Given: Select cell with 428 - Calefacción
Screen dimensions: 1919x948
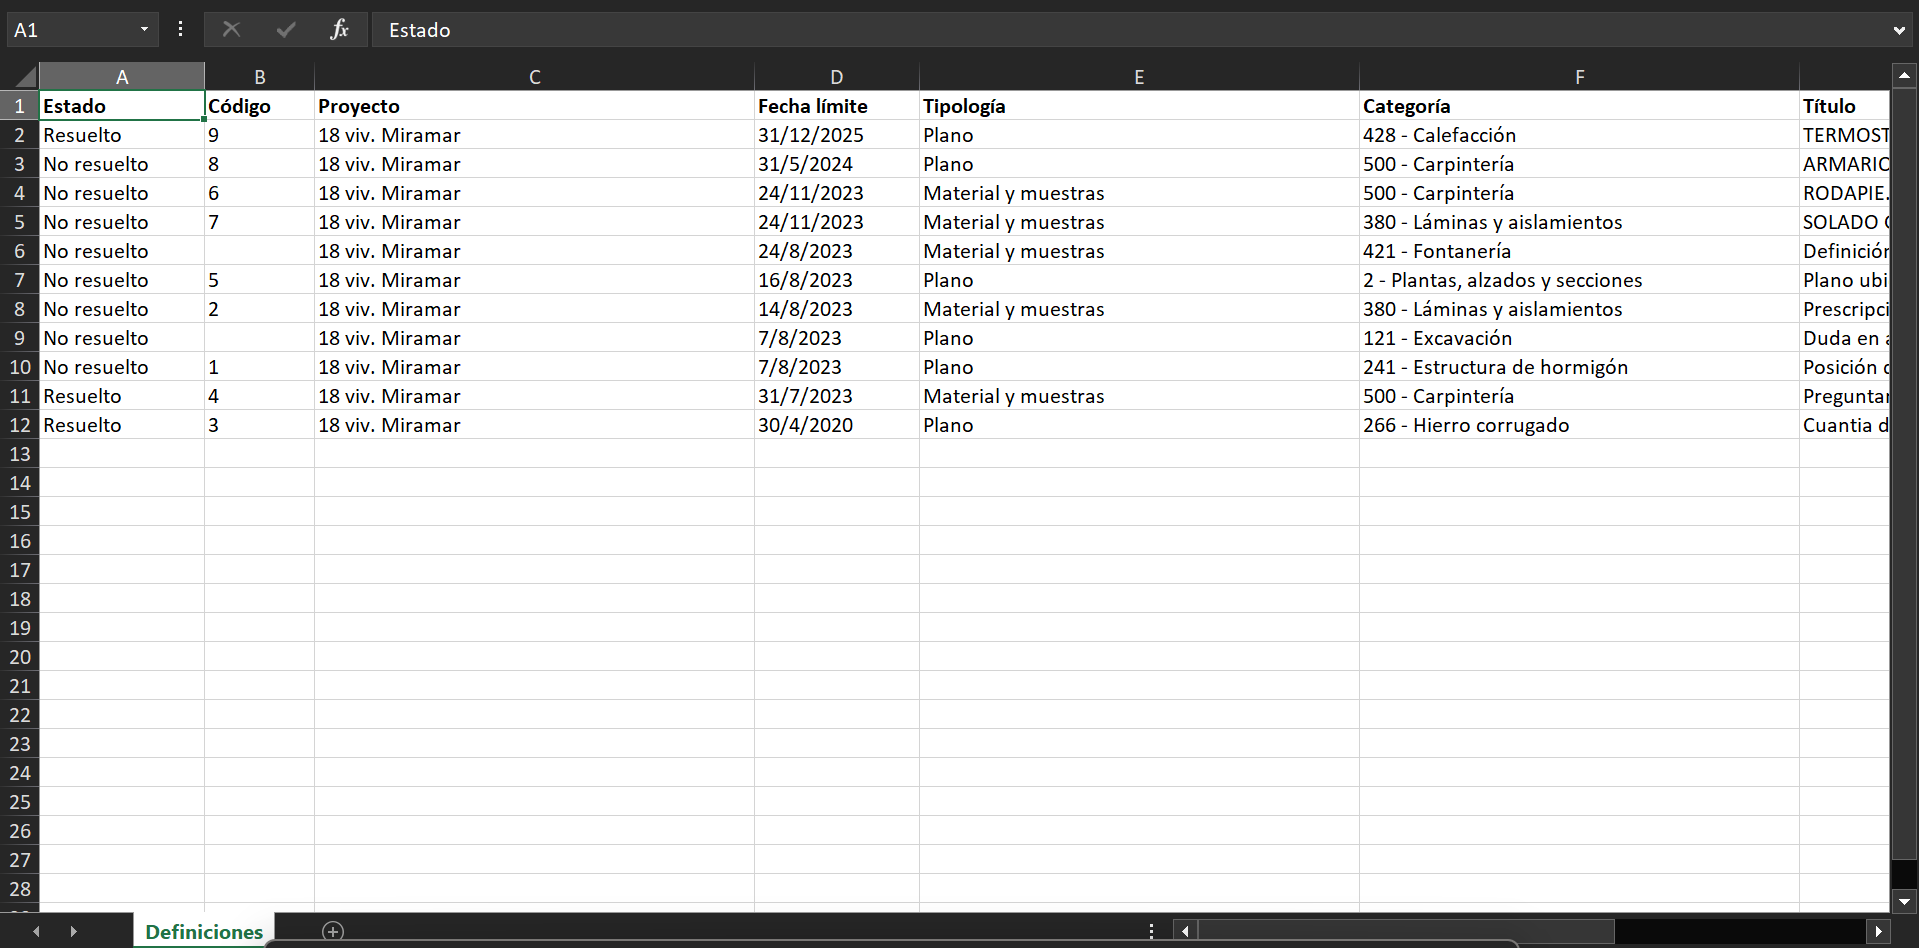Looking at the screenshot, I should point(1578,135).
